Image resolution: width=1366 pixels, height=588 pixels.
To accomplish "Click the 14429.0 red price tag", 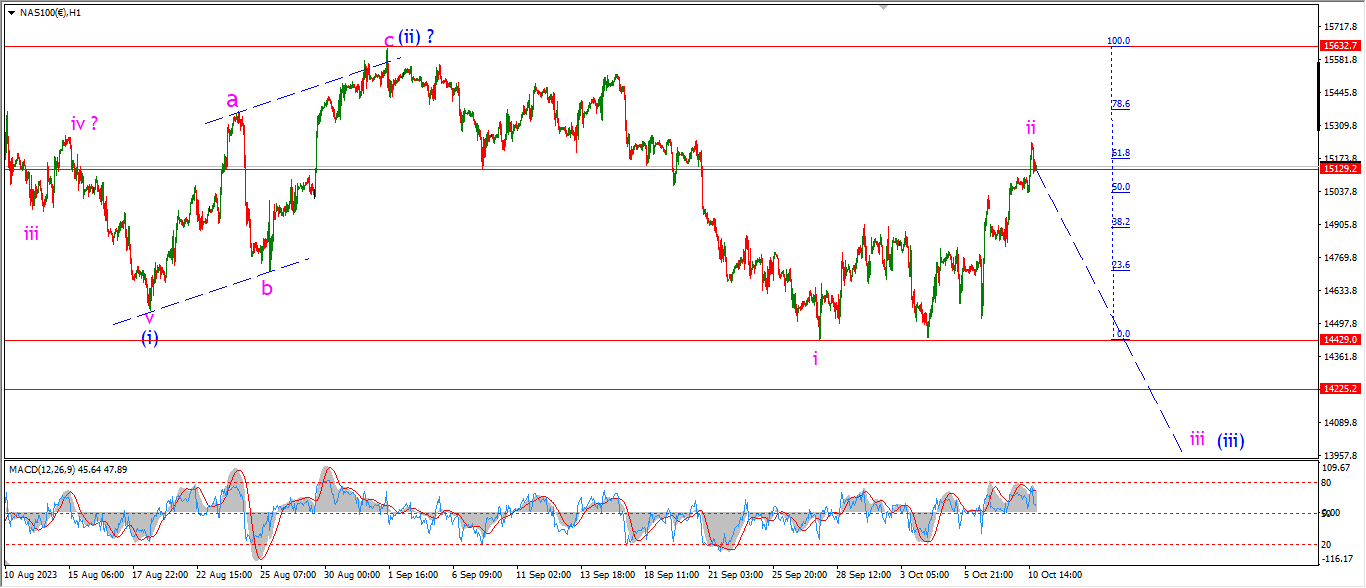I will pyautogui.click(x=1340, y=340).
